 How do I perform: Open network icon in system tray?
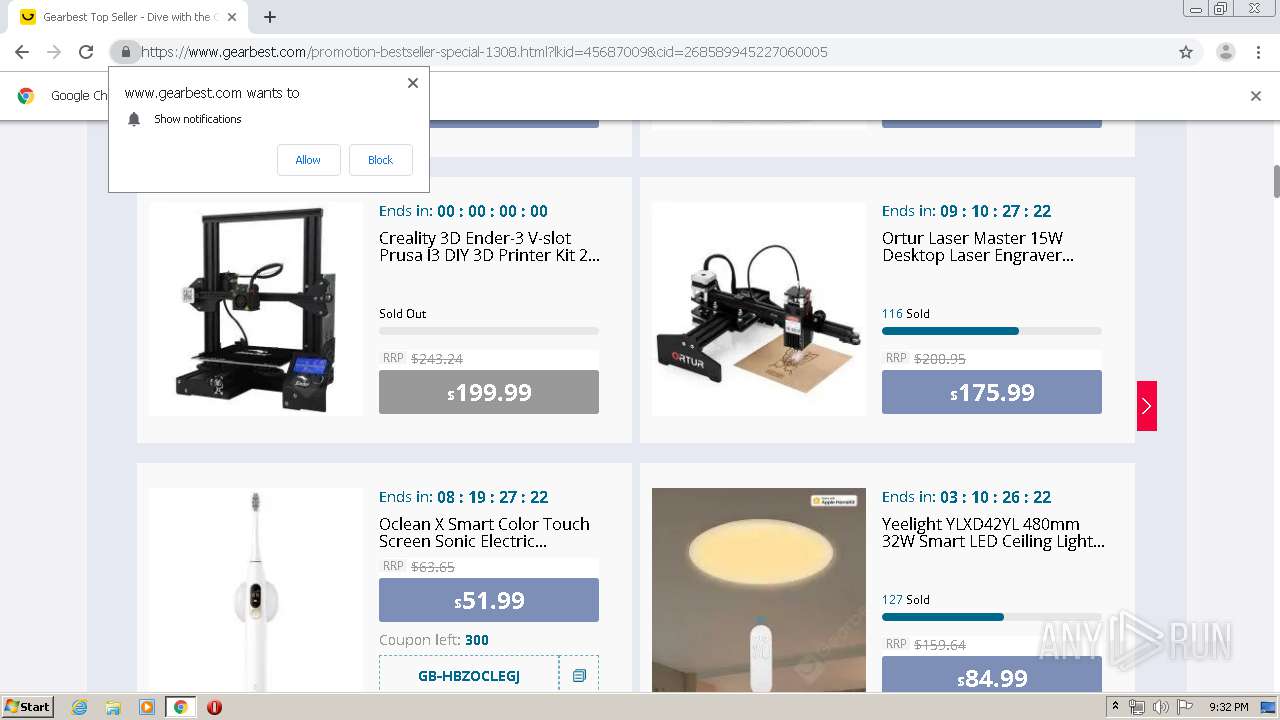1136,707
